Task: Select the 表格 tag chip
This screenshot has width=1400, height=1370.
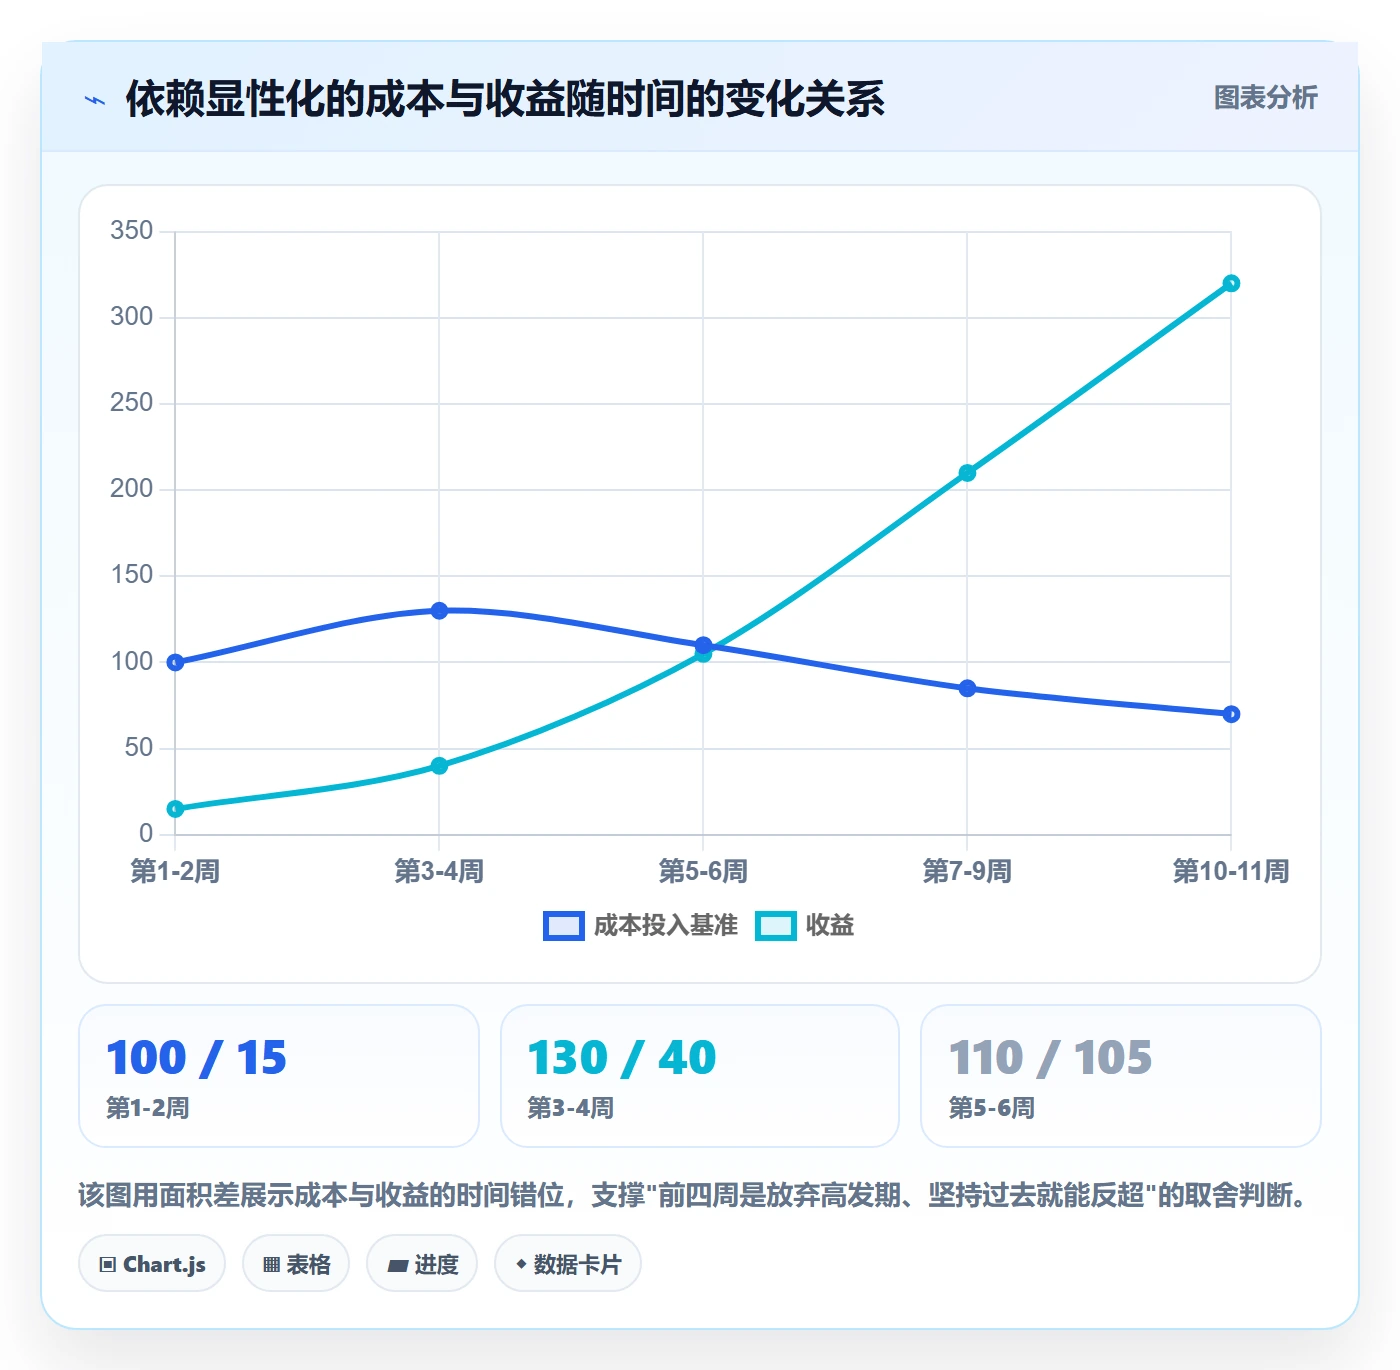Action: pyautogui.click(x=296, y=1264)
